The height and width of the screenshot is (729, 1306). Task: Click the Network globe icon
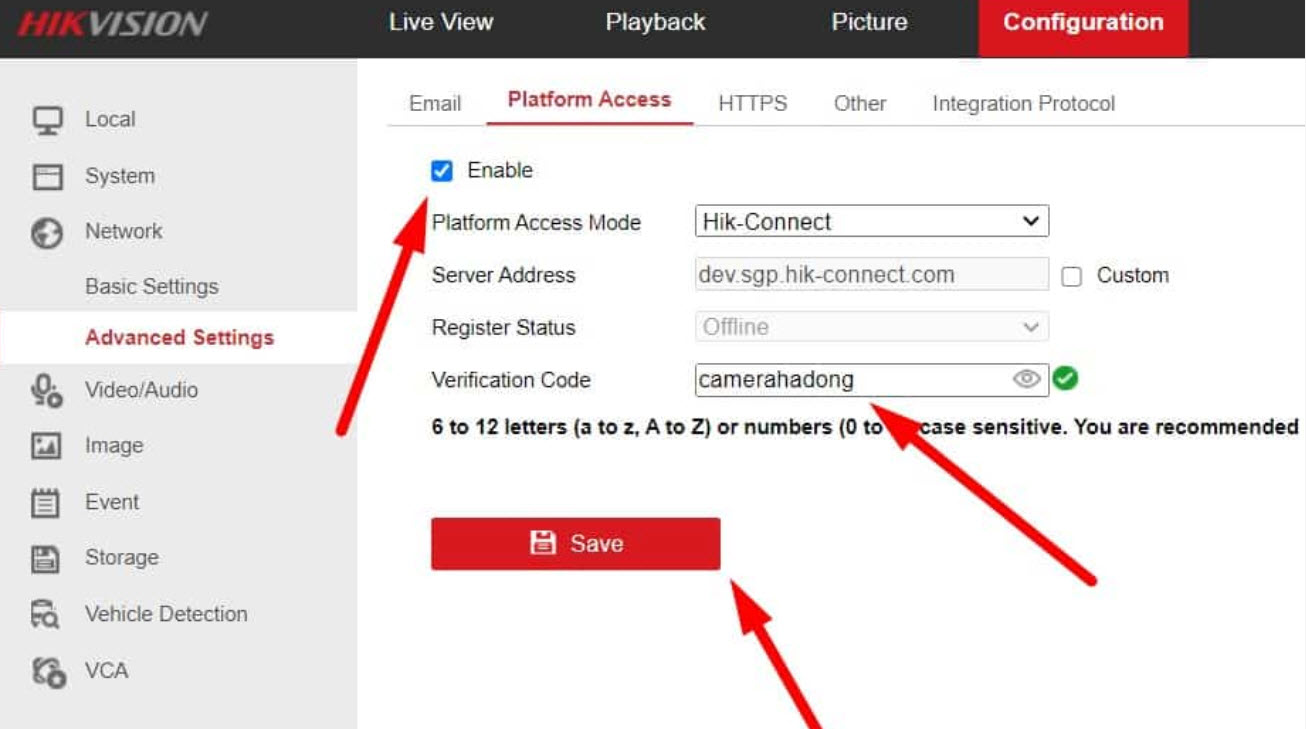click(47, 232)
